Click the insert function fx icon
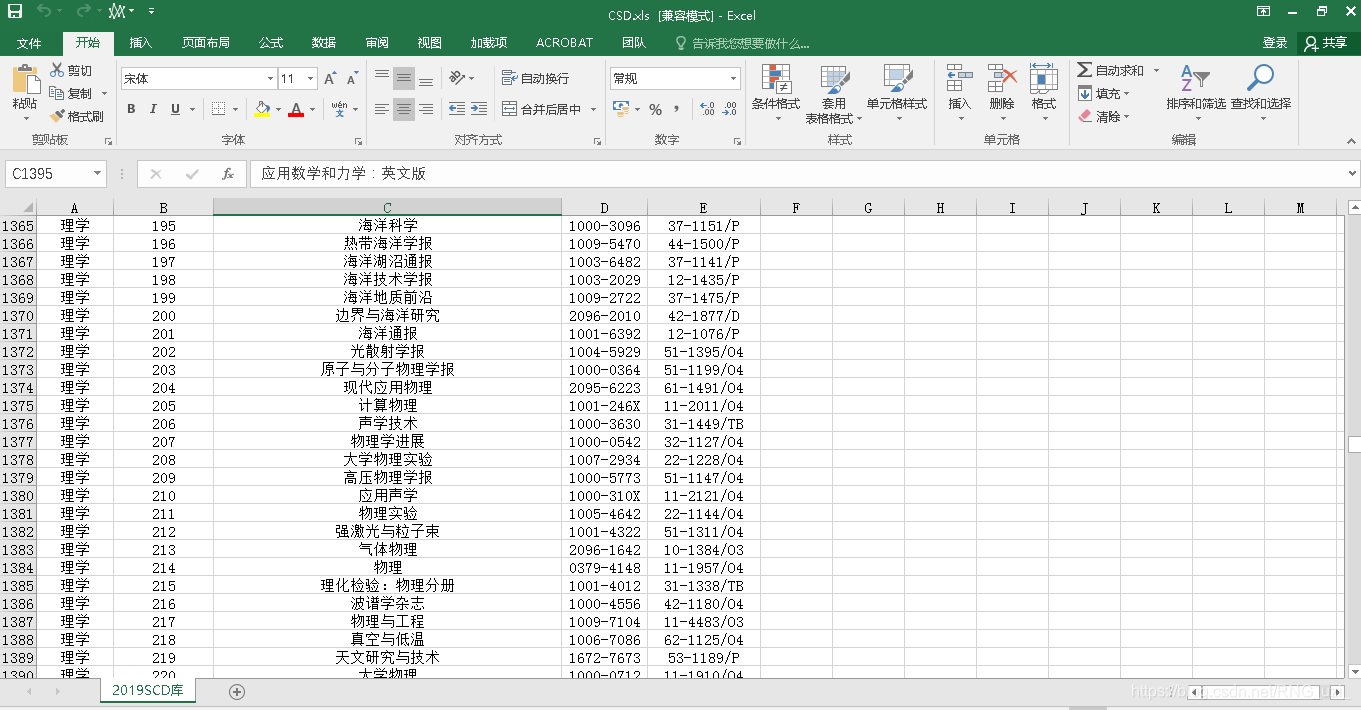 [228, 174]
